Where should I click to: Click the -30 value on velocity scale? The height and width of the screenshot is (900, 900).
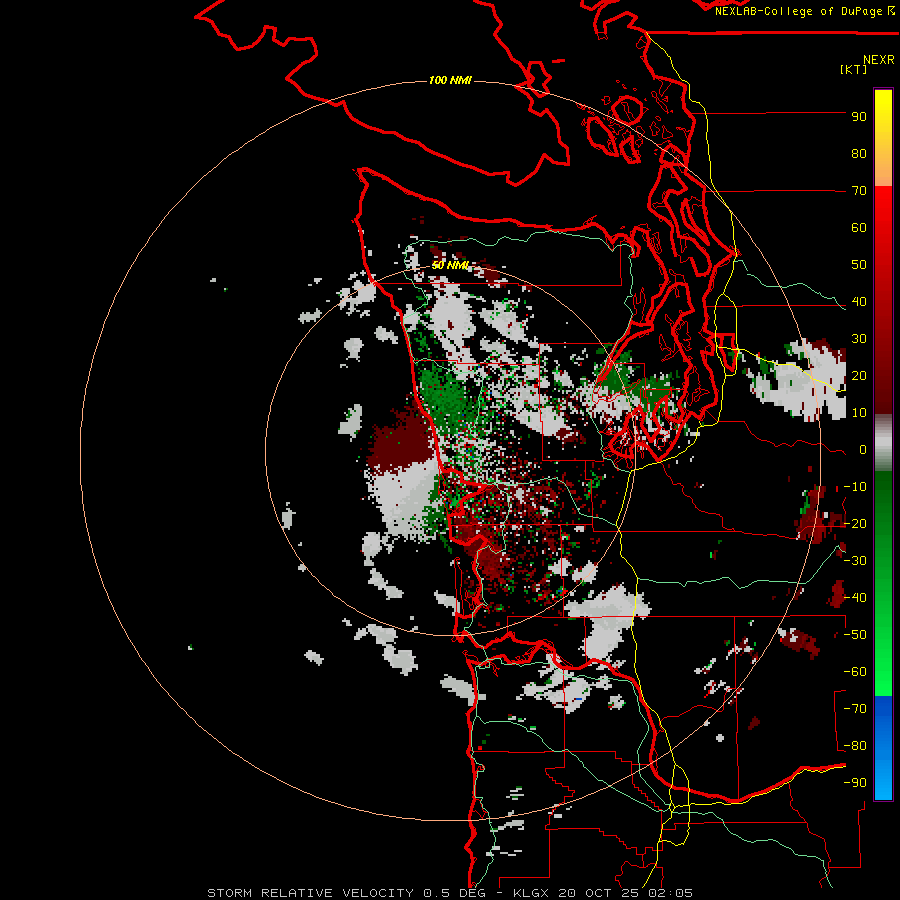855,561
